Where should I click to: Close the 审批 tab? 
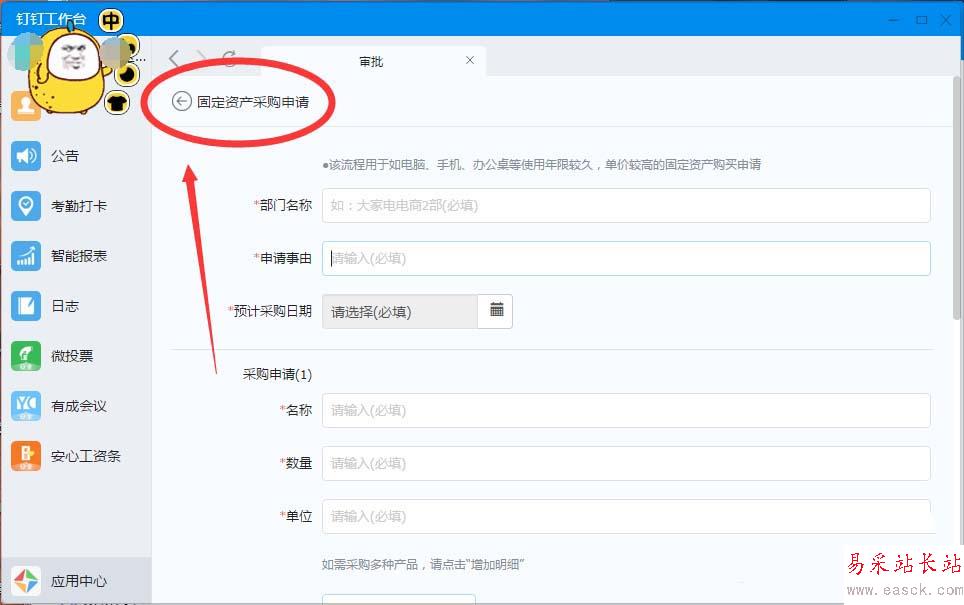click(x=470, y=60)
